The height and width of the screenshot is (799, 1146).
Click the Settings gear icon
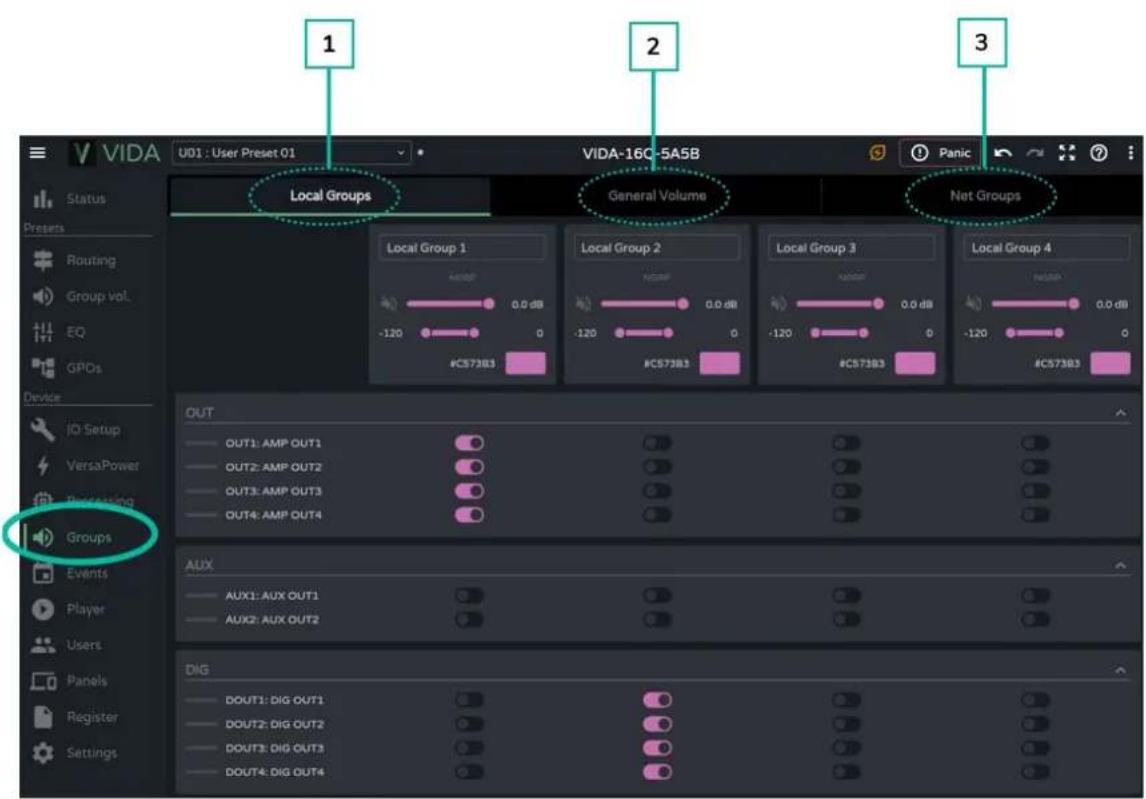click(x=42, y=753)
